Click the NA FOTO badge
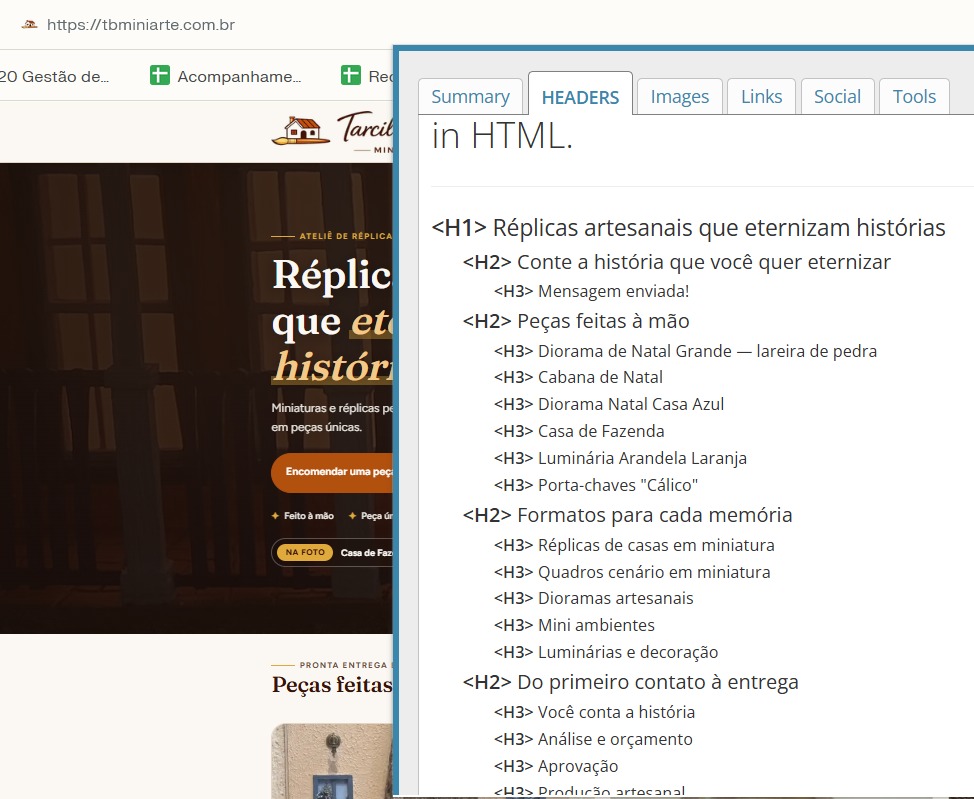974x799 pixels. click(305, 552)
